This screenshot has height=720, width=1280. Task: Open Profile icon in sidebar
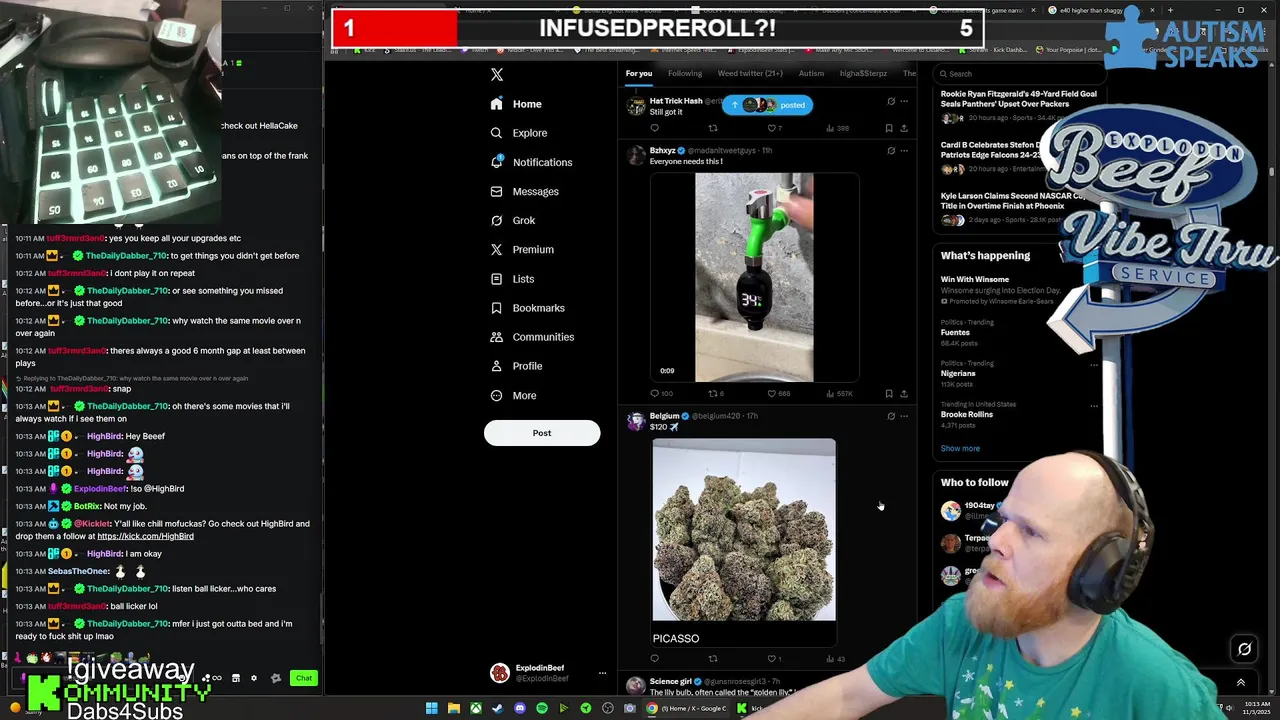[x=496, y=366]
